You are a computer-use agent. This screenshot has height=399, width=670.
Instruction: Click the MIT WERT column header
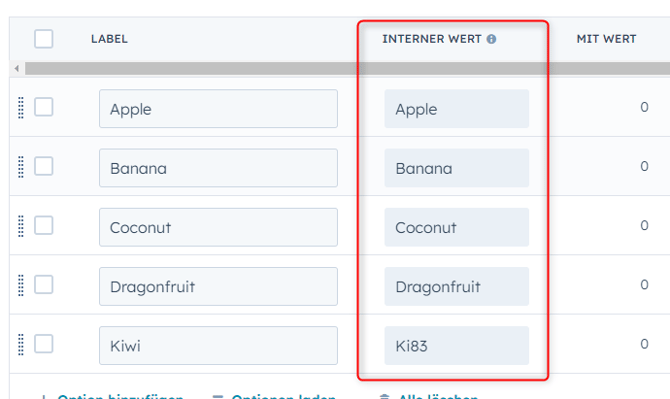coord(606,39)
